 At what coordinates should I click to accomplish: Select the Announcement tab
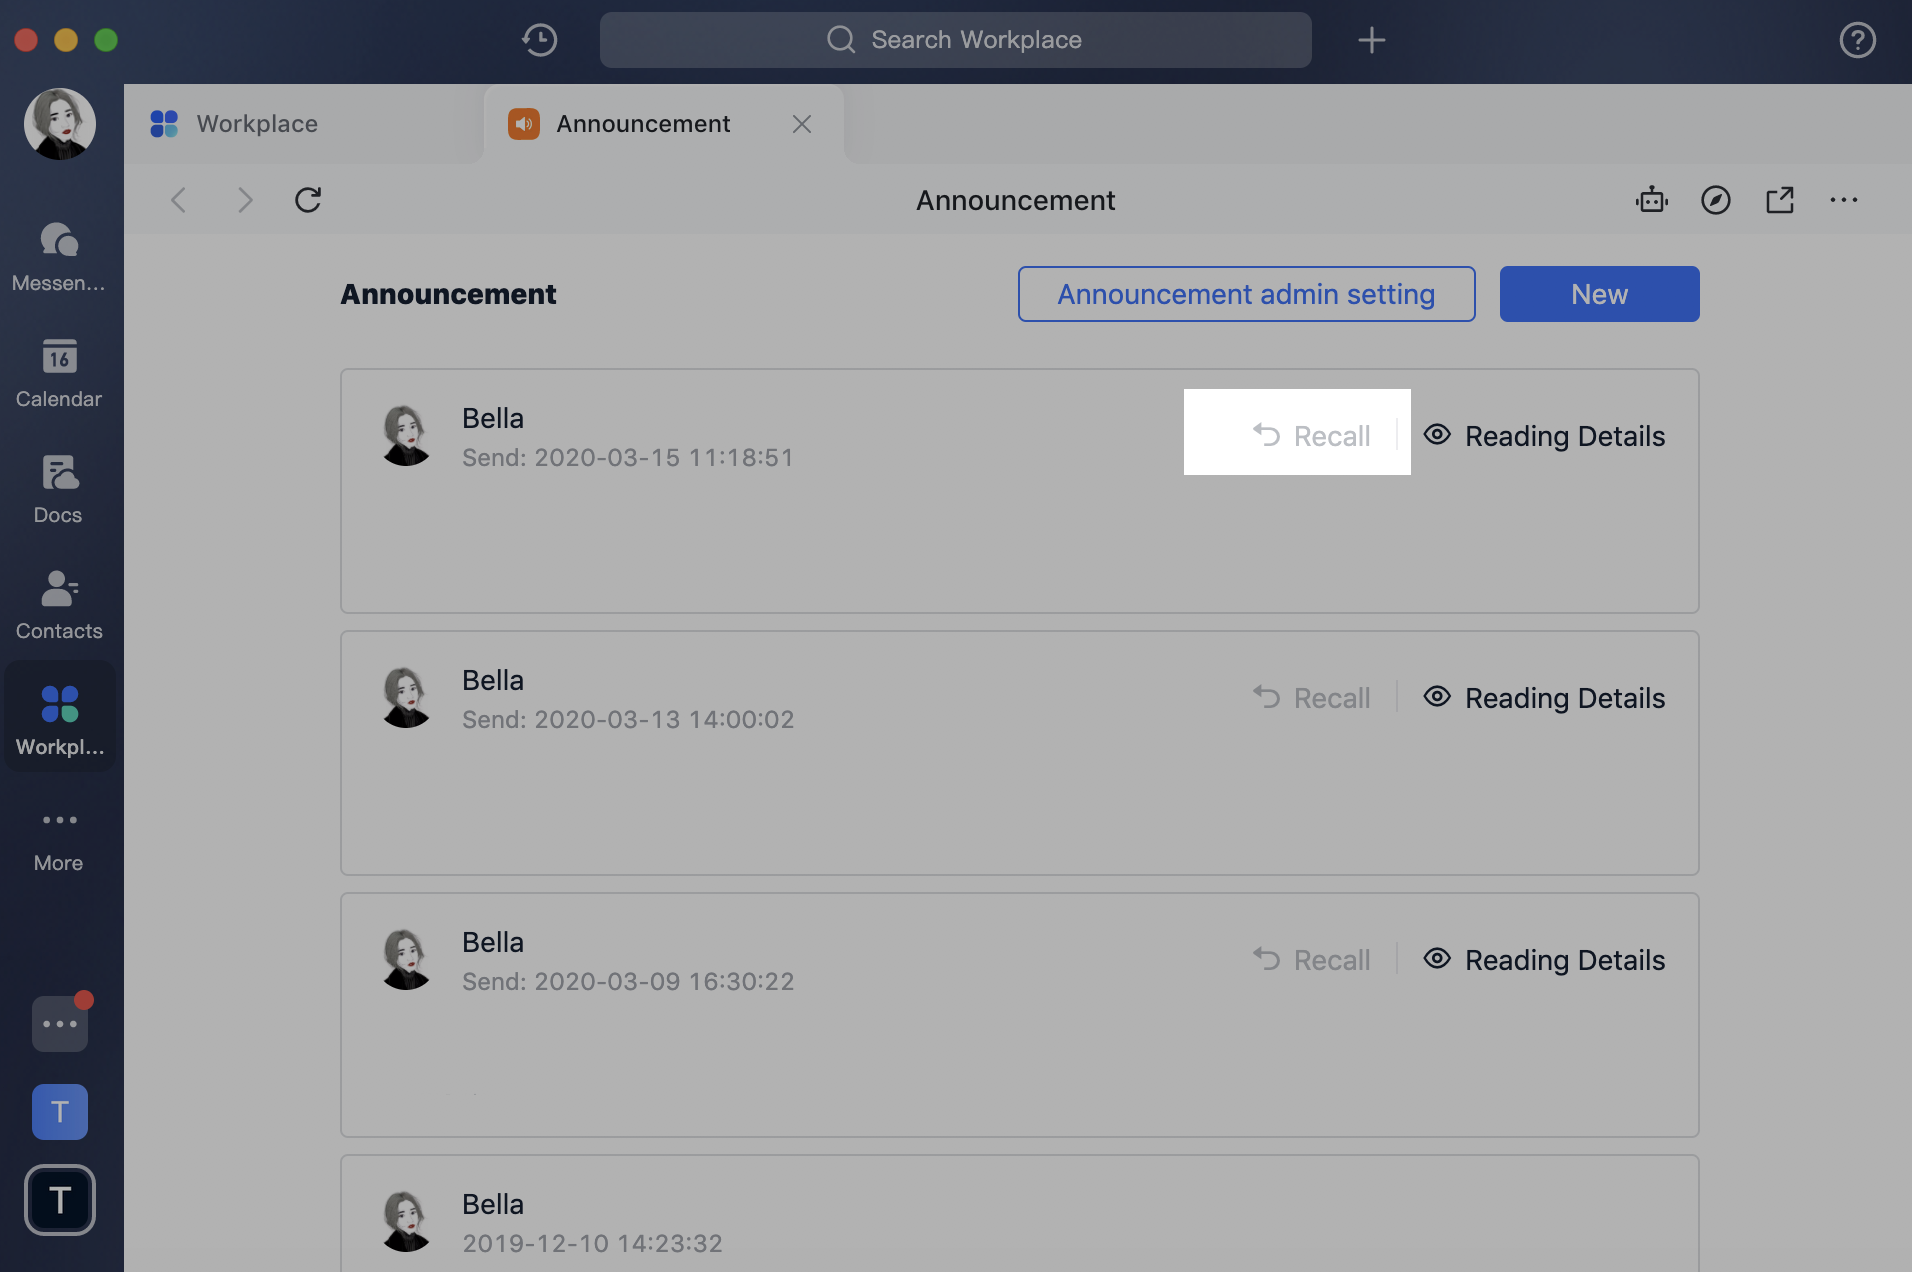coord(641,123)
